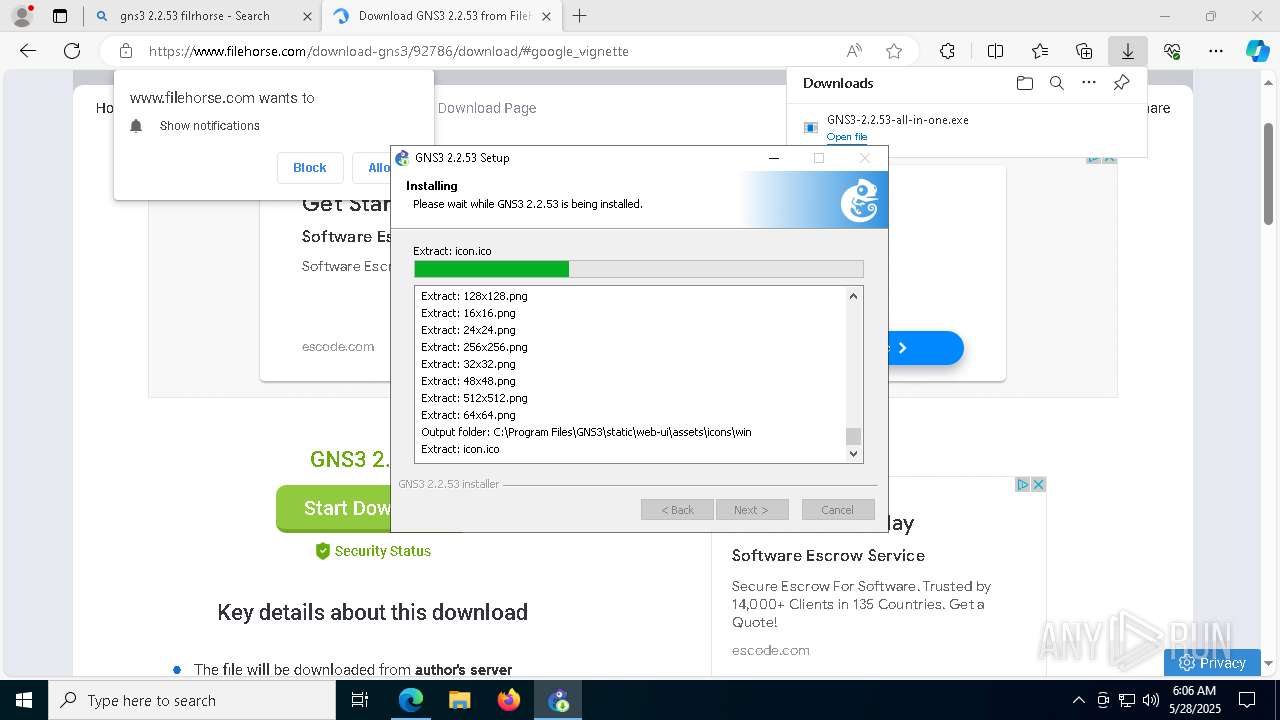The image size is (1280, 720).
Task: Show hidden tray icons chevron
Action: pyautogui.click(x=1078, y=700)
